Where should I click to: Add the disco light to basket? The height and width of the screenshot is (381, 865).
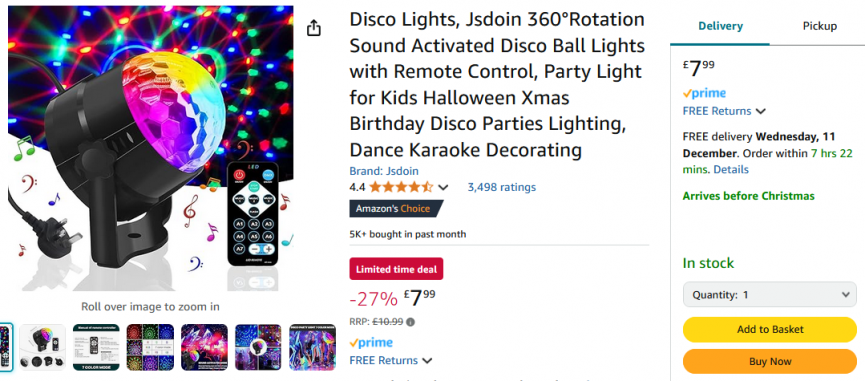(770, 329)
